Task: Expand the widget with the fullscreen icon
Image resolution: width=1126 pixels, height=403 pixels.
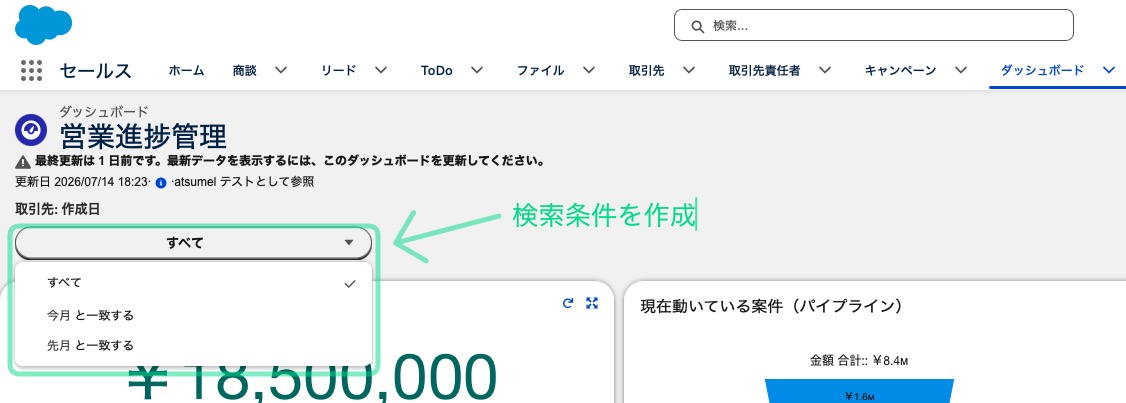Action: point(592,303)
